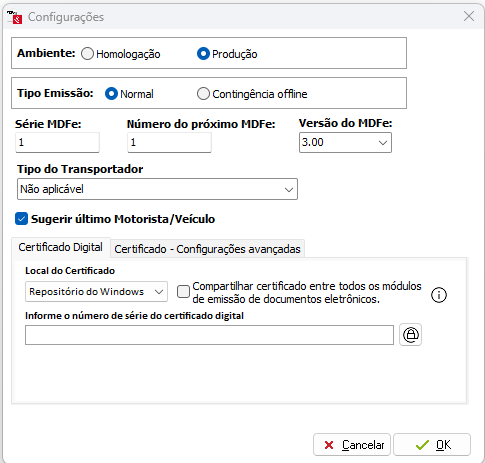Screen dimensions: 485x463
Task: Click the Série MDFe input field
Action: [x=57, y=142]
